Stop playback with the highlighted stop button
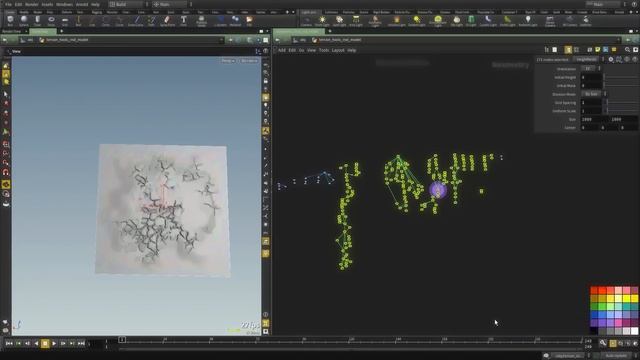 [45, 344]
